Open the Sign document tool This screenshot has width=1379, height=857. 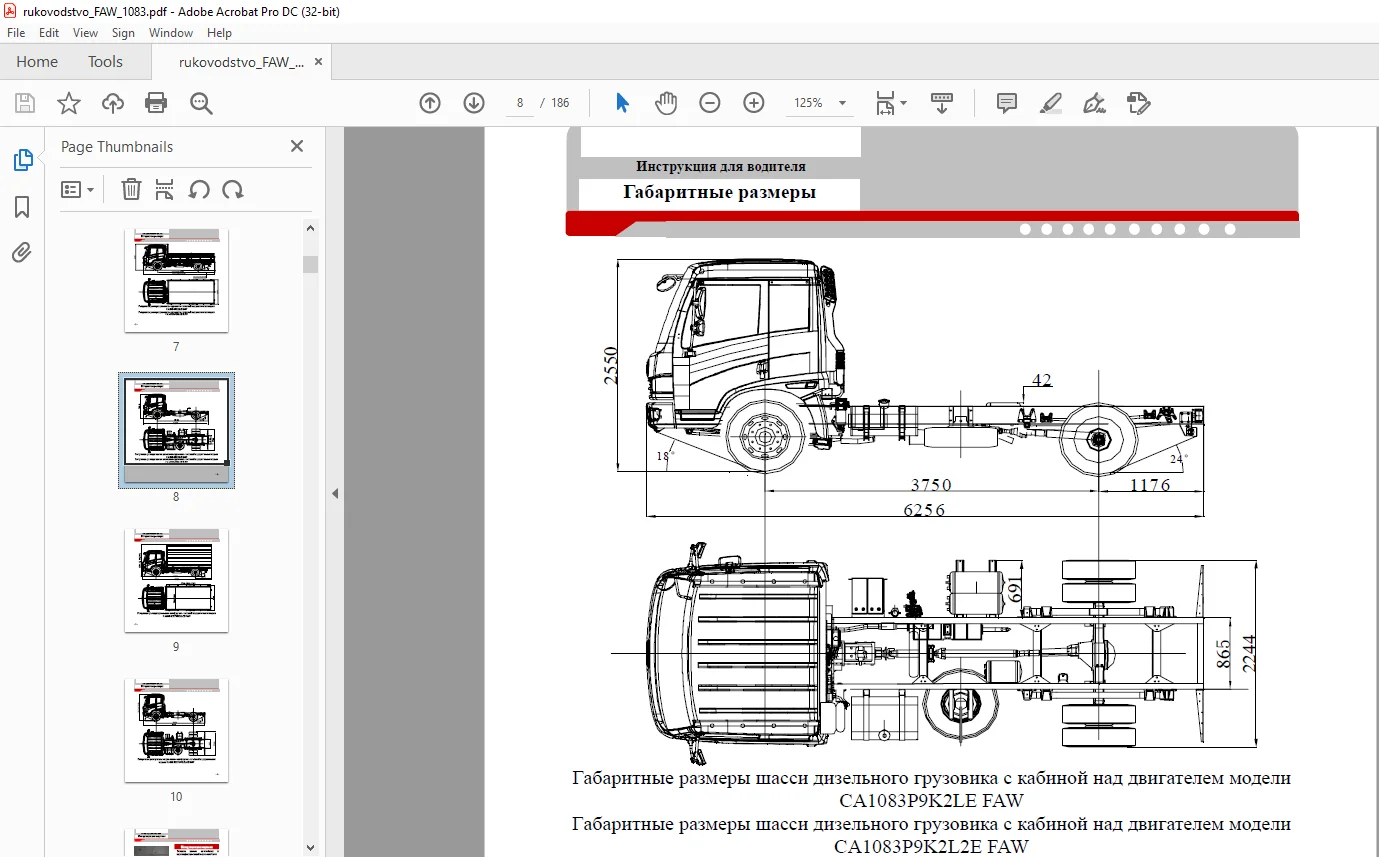coord(1094,103)
